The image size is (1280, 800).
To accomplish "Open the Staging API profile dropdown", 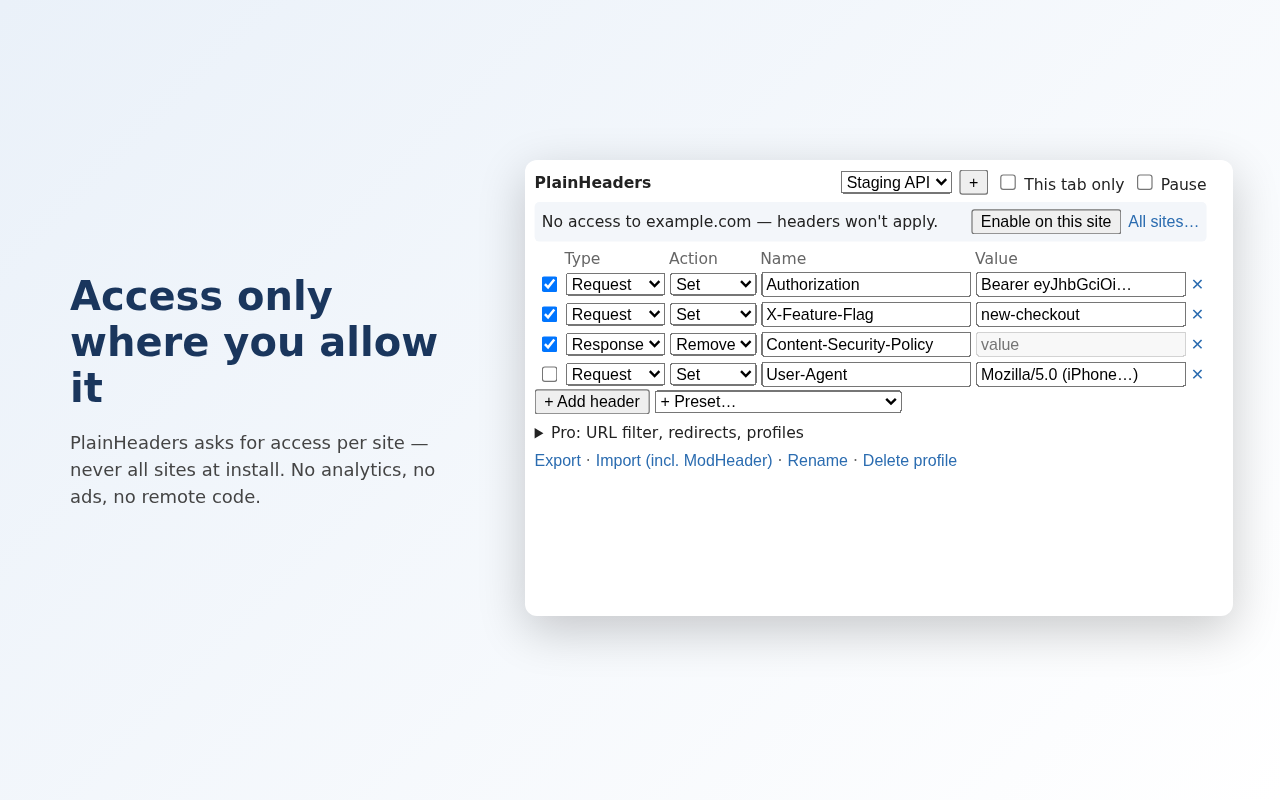I will coord(896,182).
